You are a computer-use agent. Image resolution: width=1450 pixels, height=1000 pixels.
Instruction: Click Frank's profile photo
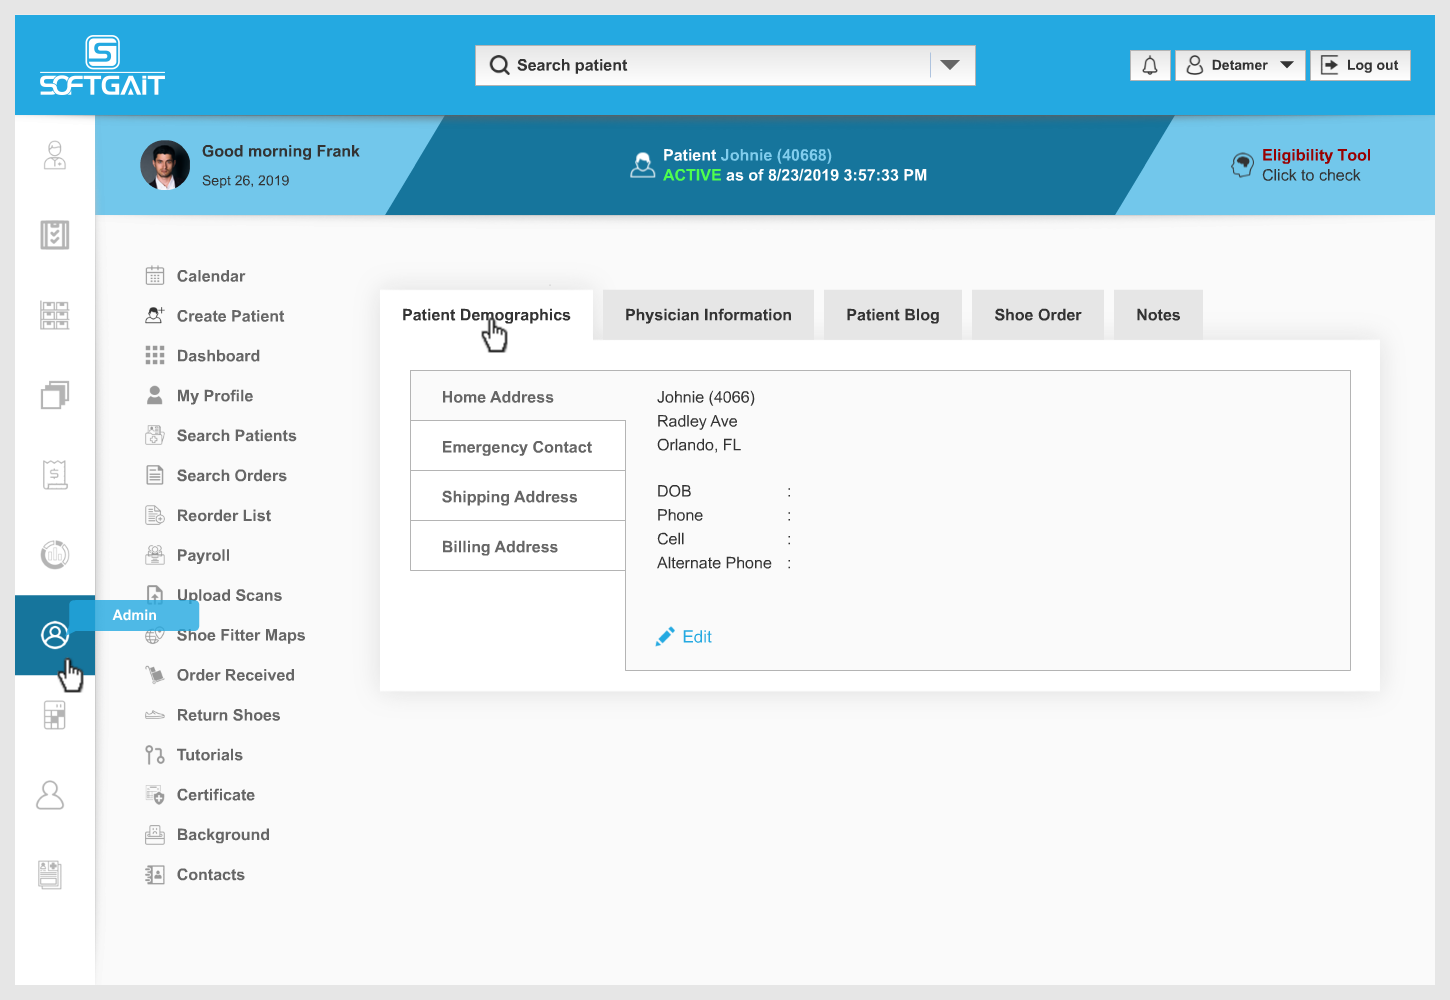165,165
